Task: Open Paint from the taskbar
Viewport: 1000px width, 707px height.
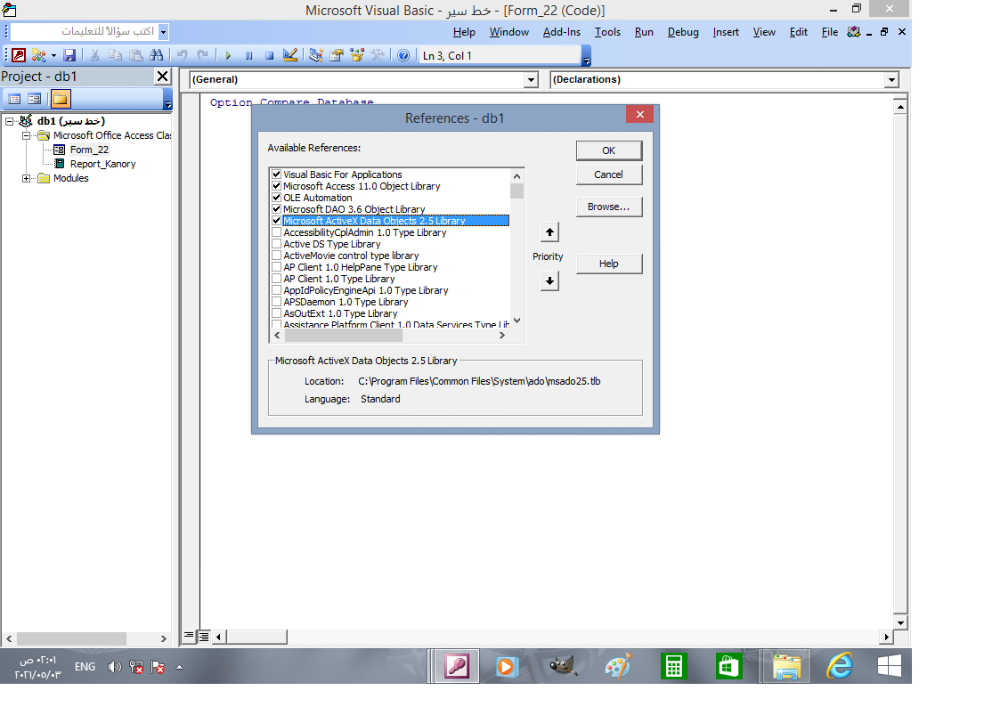Action: pos(617,666)
